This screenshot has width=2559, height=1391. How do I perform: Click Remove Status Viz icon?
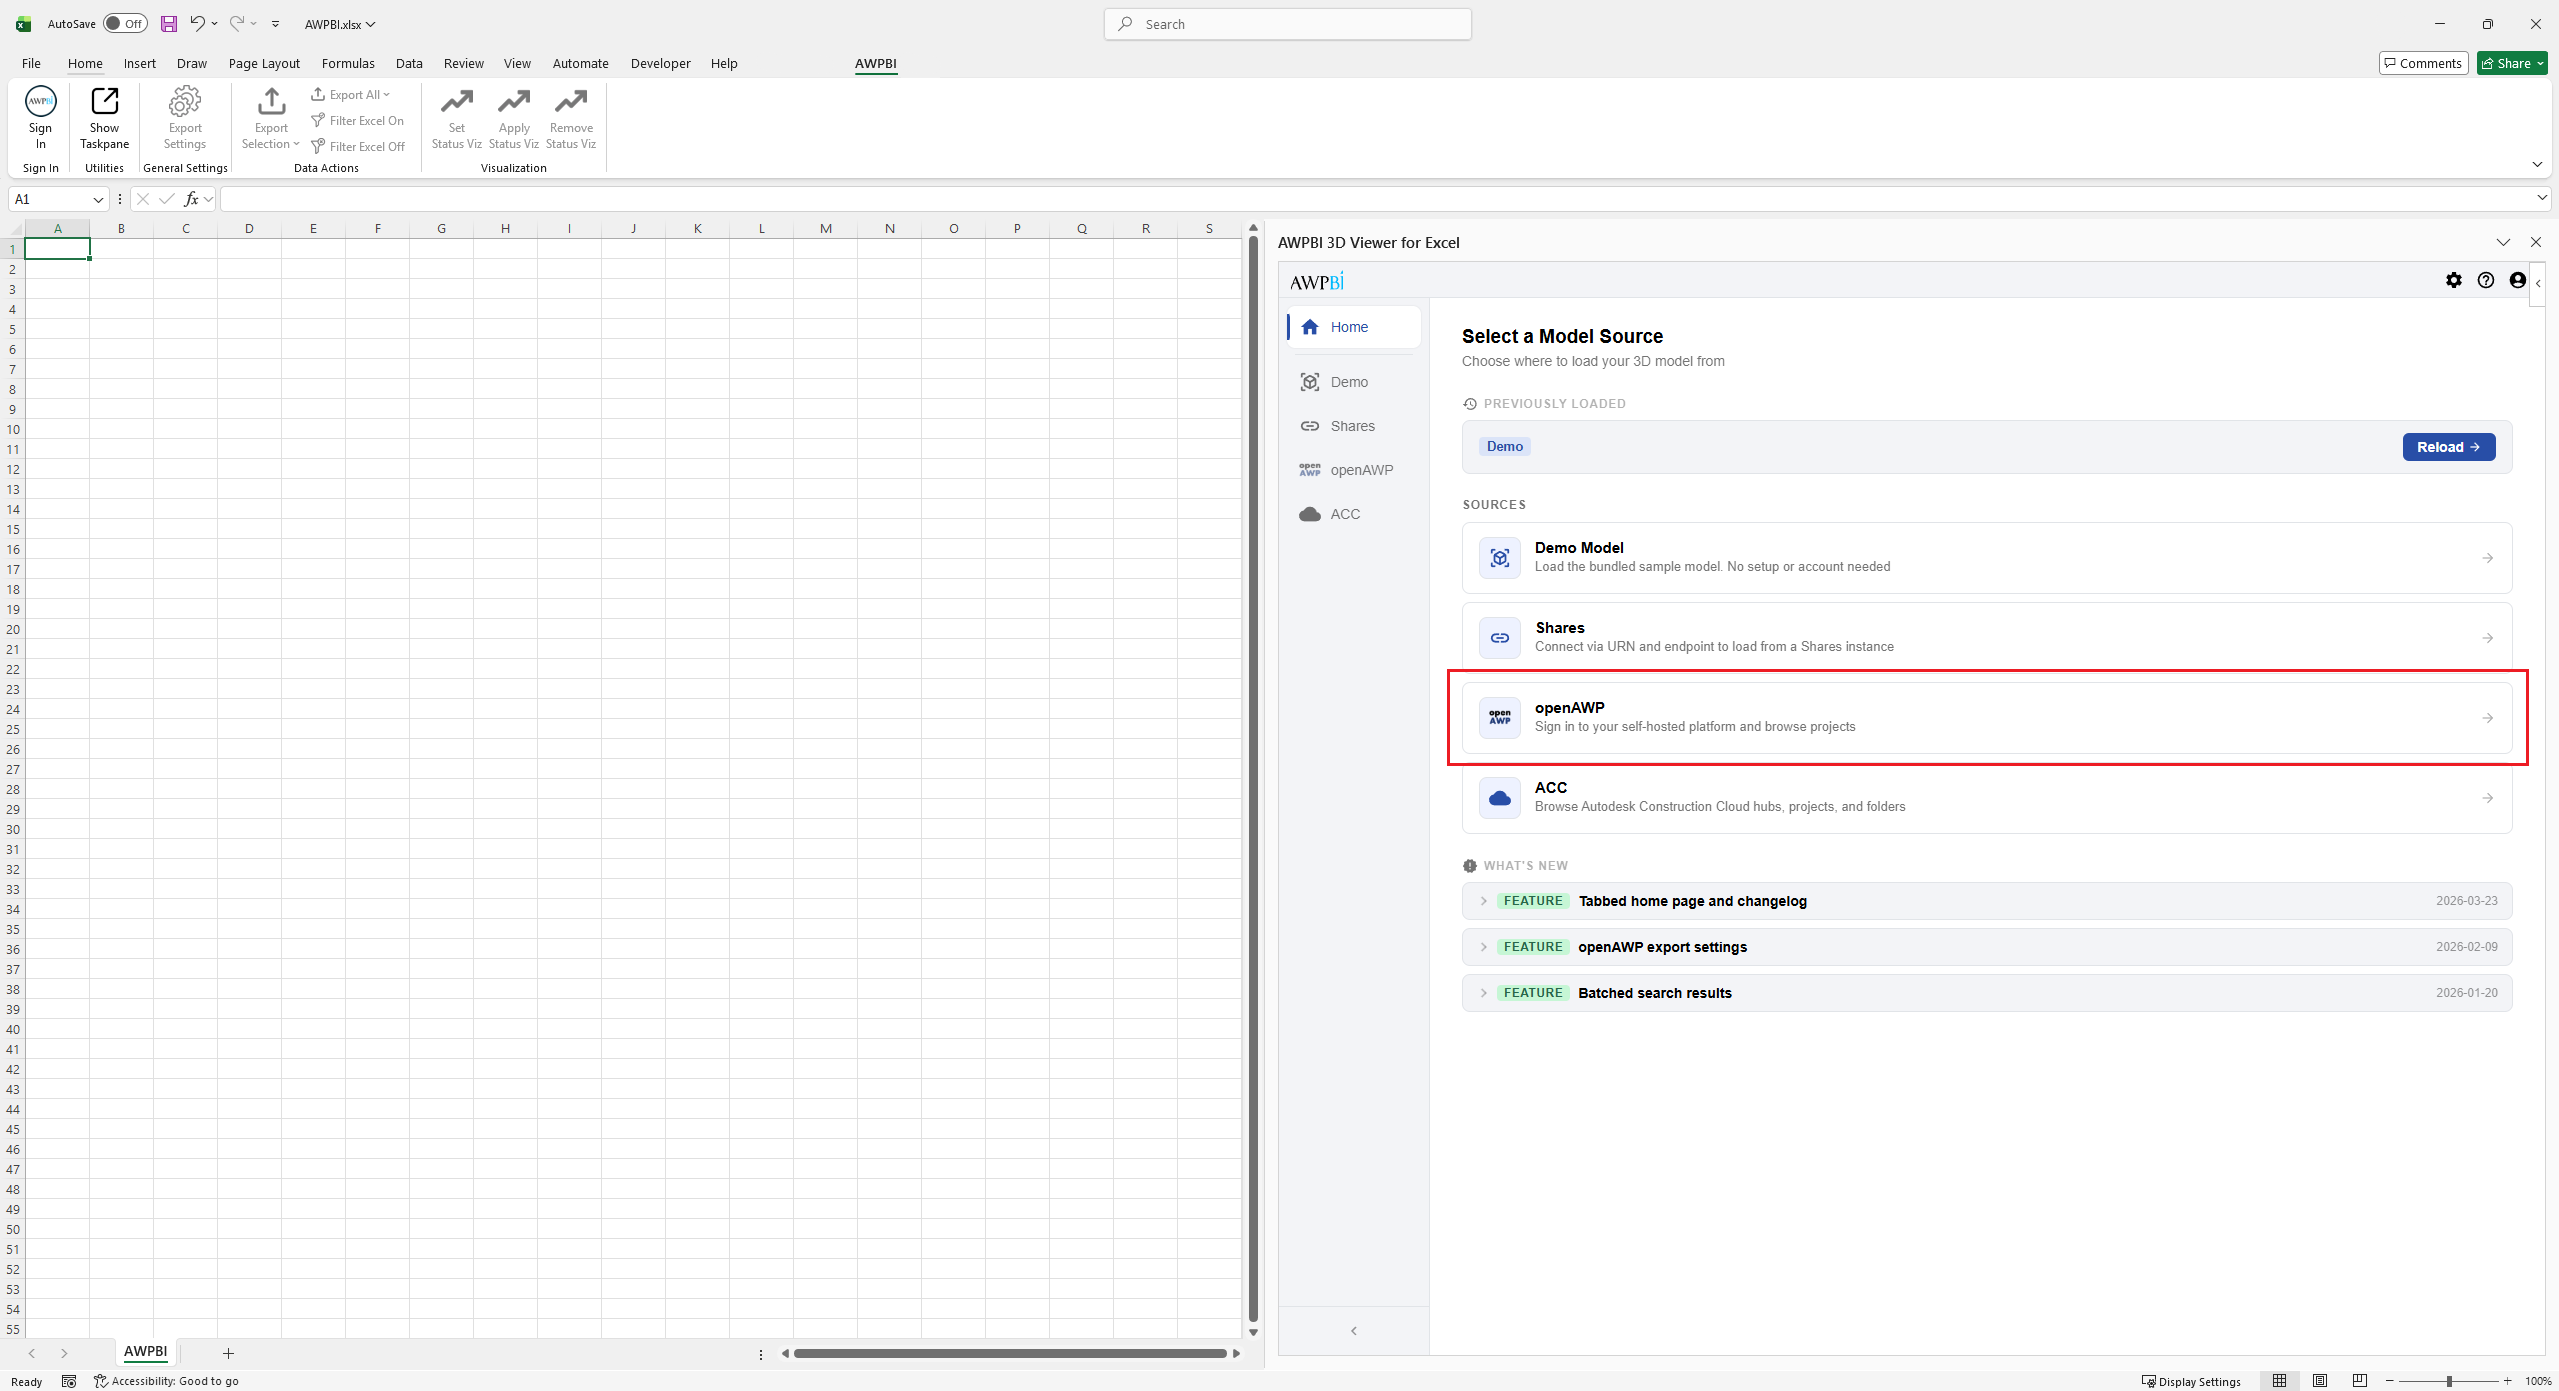tap(571, 101)
